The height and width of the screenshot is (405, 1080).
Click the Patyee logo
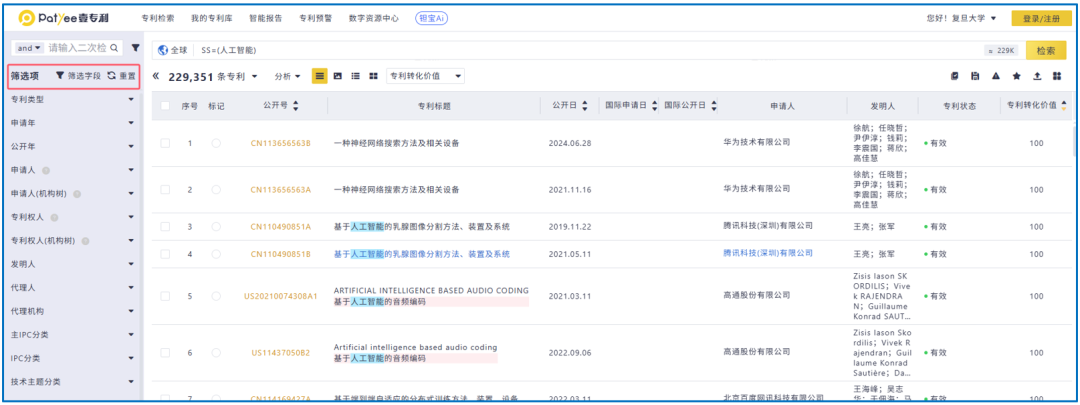pyautogui.click(x=63, y=18)
